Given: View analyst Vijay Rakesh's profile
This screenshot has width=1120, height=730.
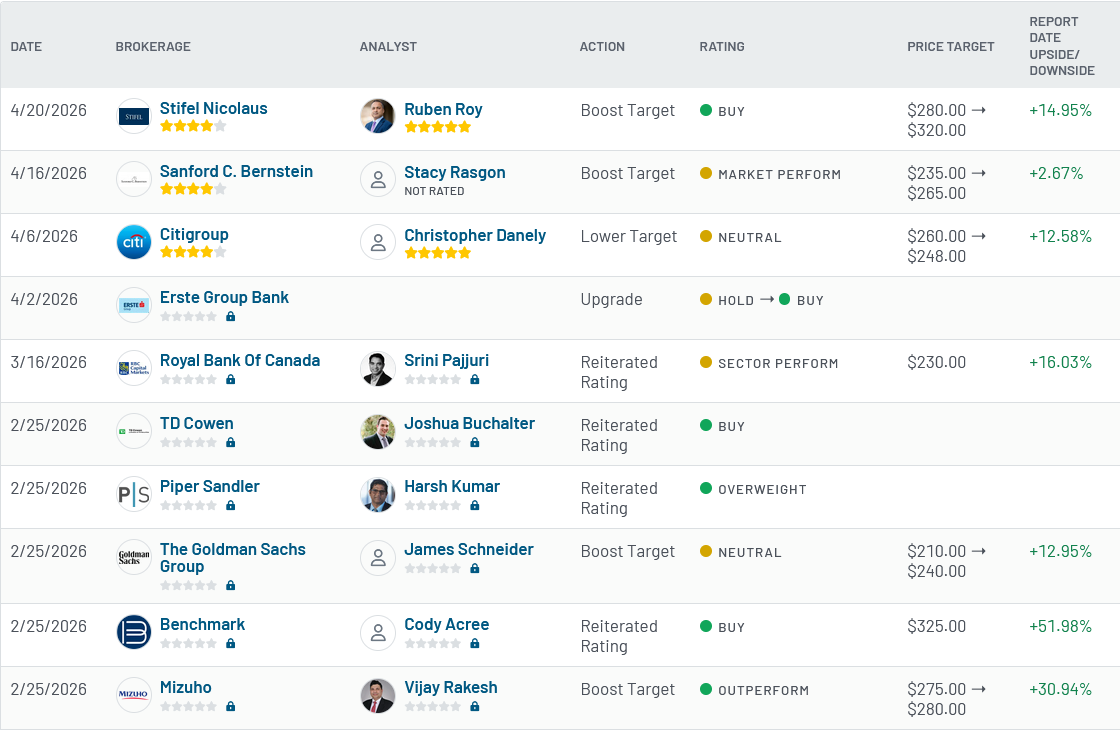Looking at the screenshot, I should pyautogui.click(x=451, y=687).
